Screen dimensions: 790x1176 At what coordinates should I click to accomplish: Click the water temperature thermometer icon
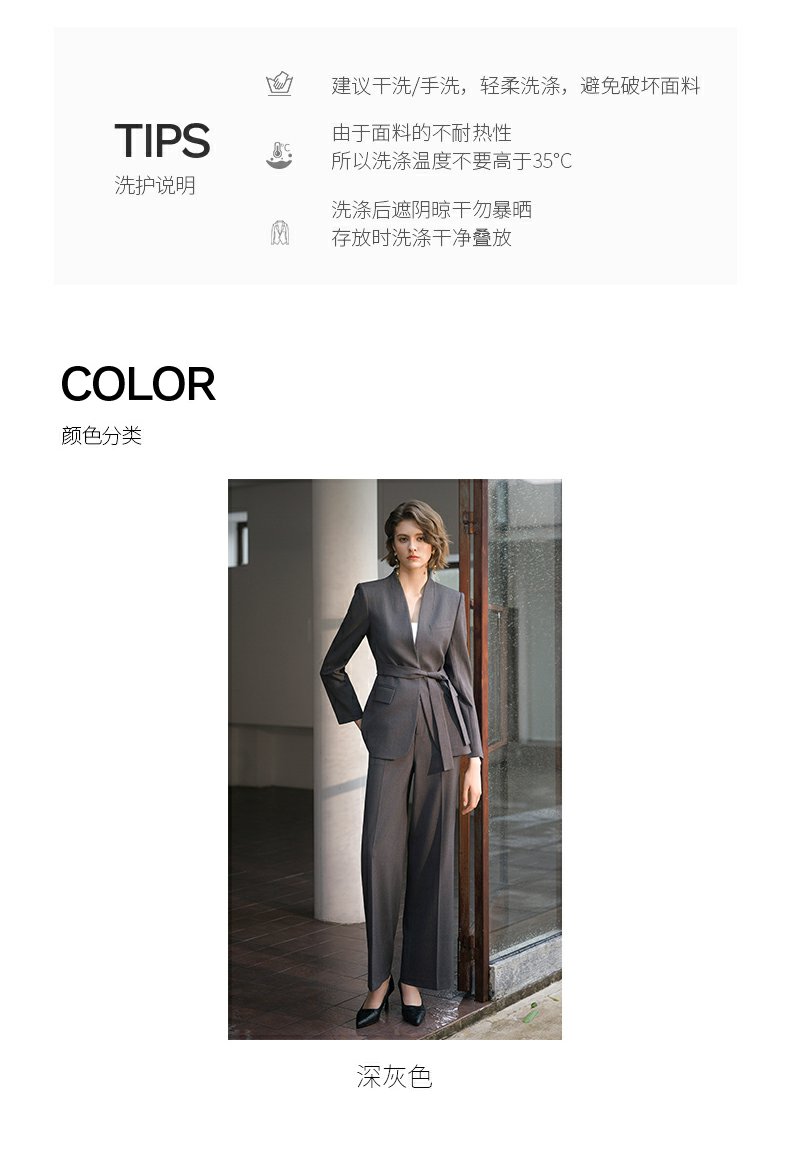[x=279, y=154]
